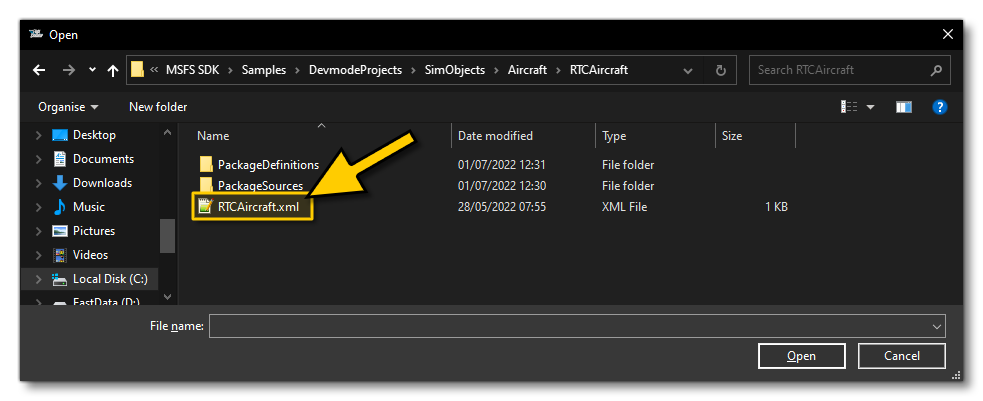Expand the Downloads tree node
983x401 pixels.
click(x=38, y=183)
